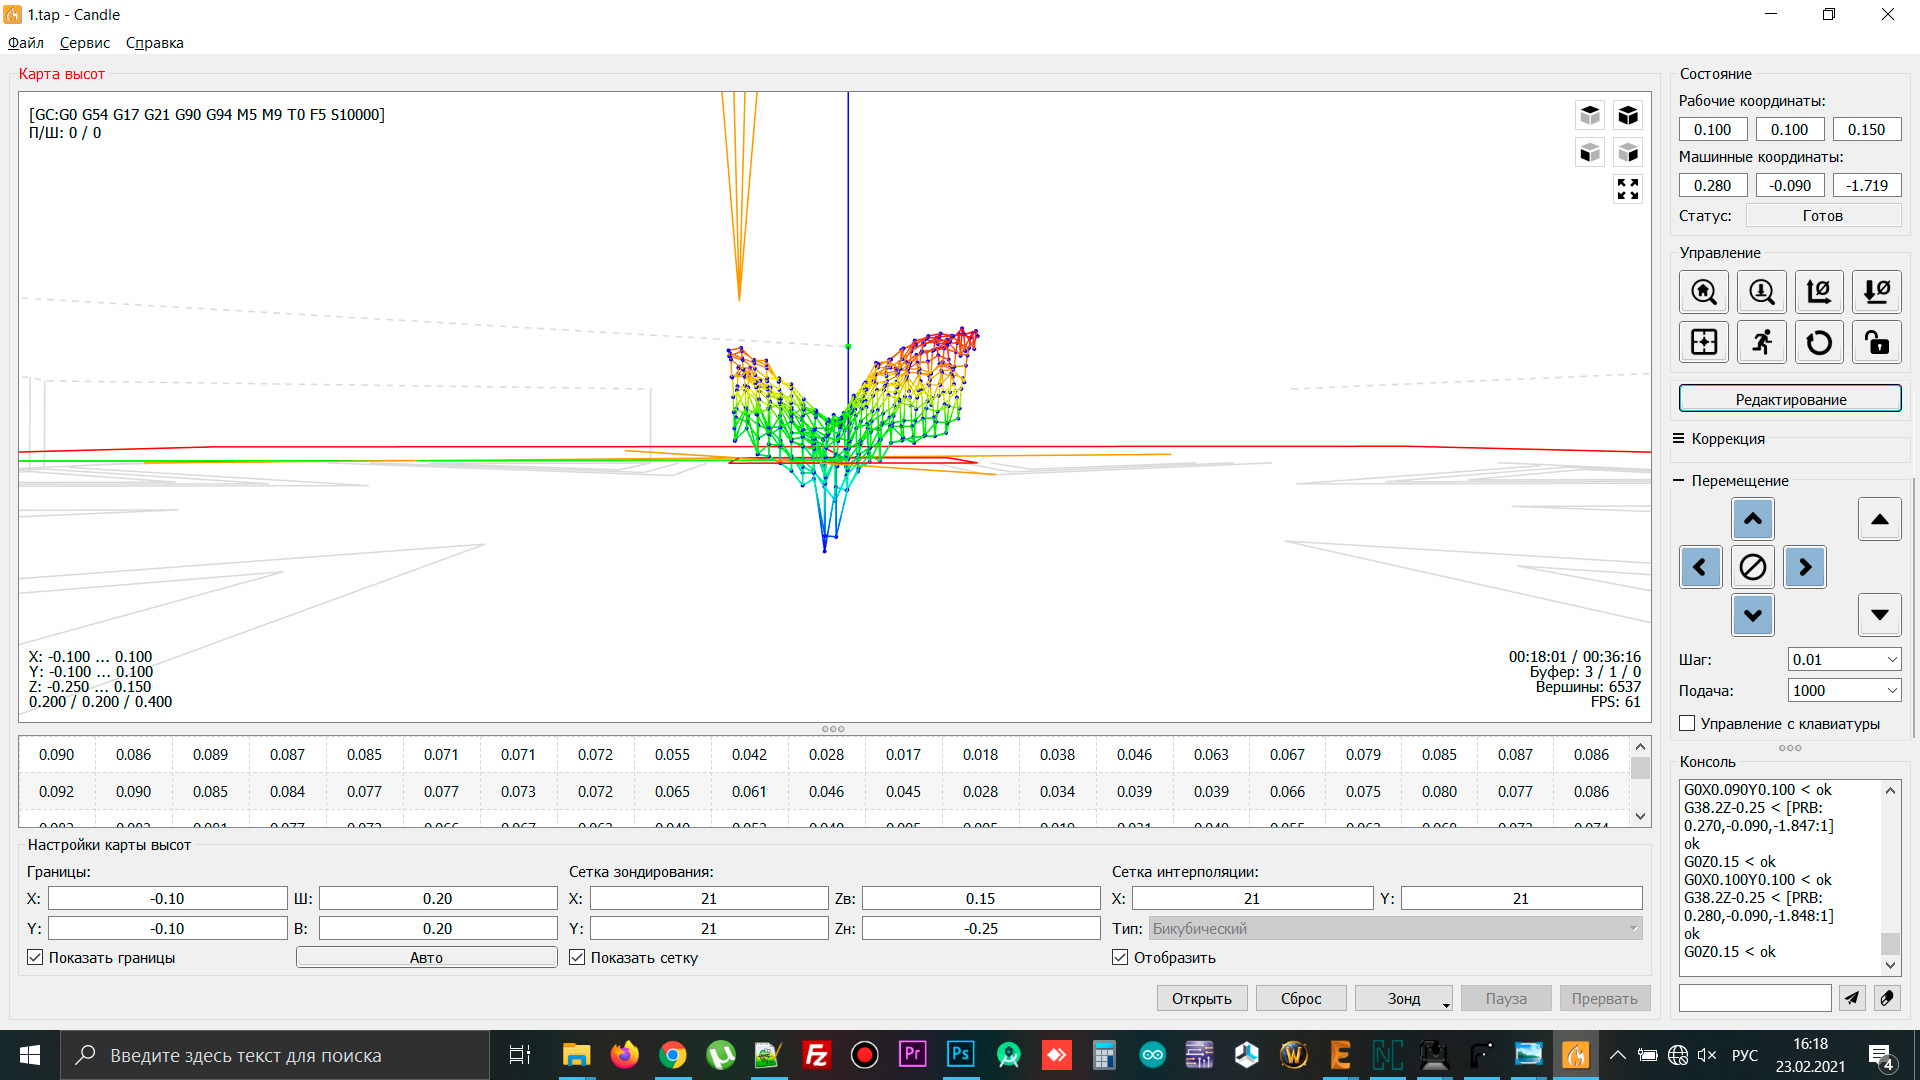The image size is (1920, 1080).
Task: Open the Справка menu
Action: pyautogui.click(x=155, y=43)
